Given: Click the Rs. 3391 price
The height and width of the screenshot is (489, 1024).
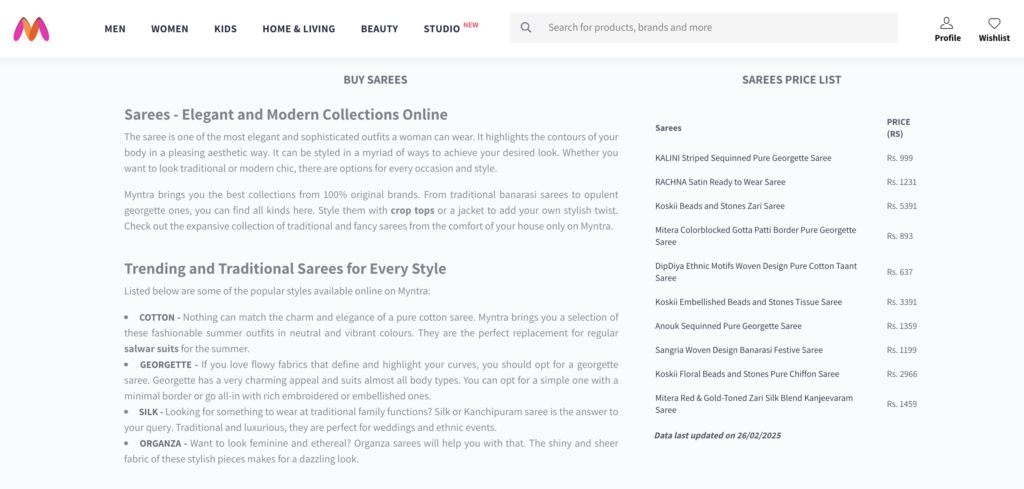Looking at the screenshot, I should [x=902, y=302].
